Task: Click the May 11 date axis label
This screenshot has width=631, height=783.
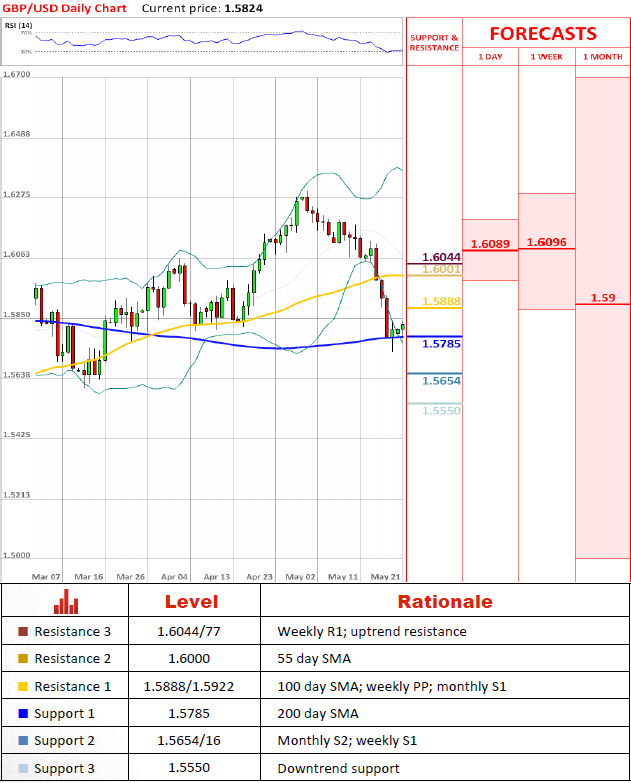Action: click(343, 577)
